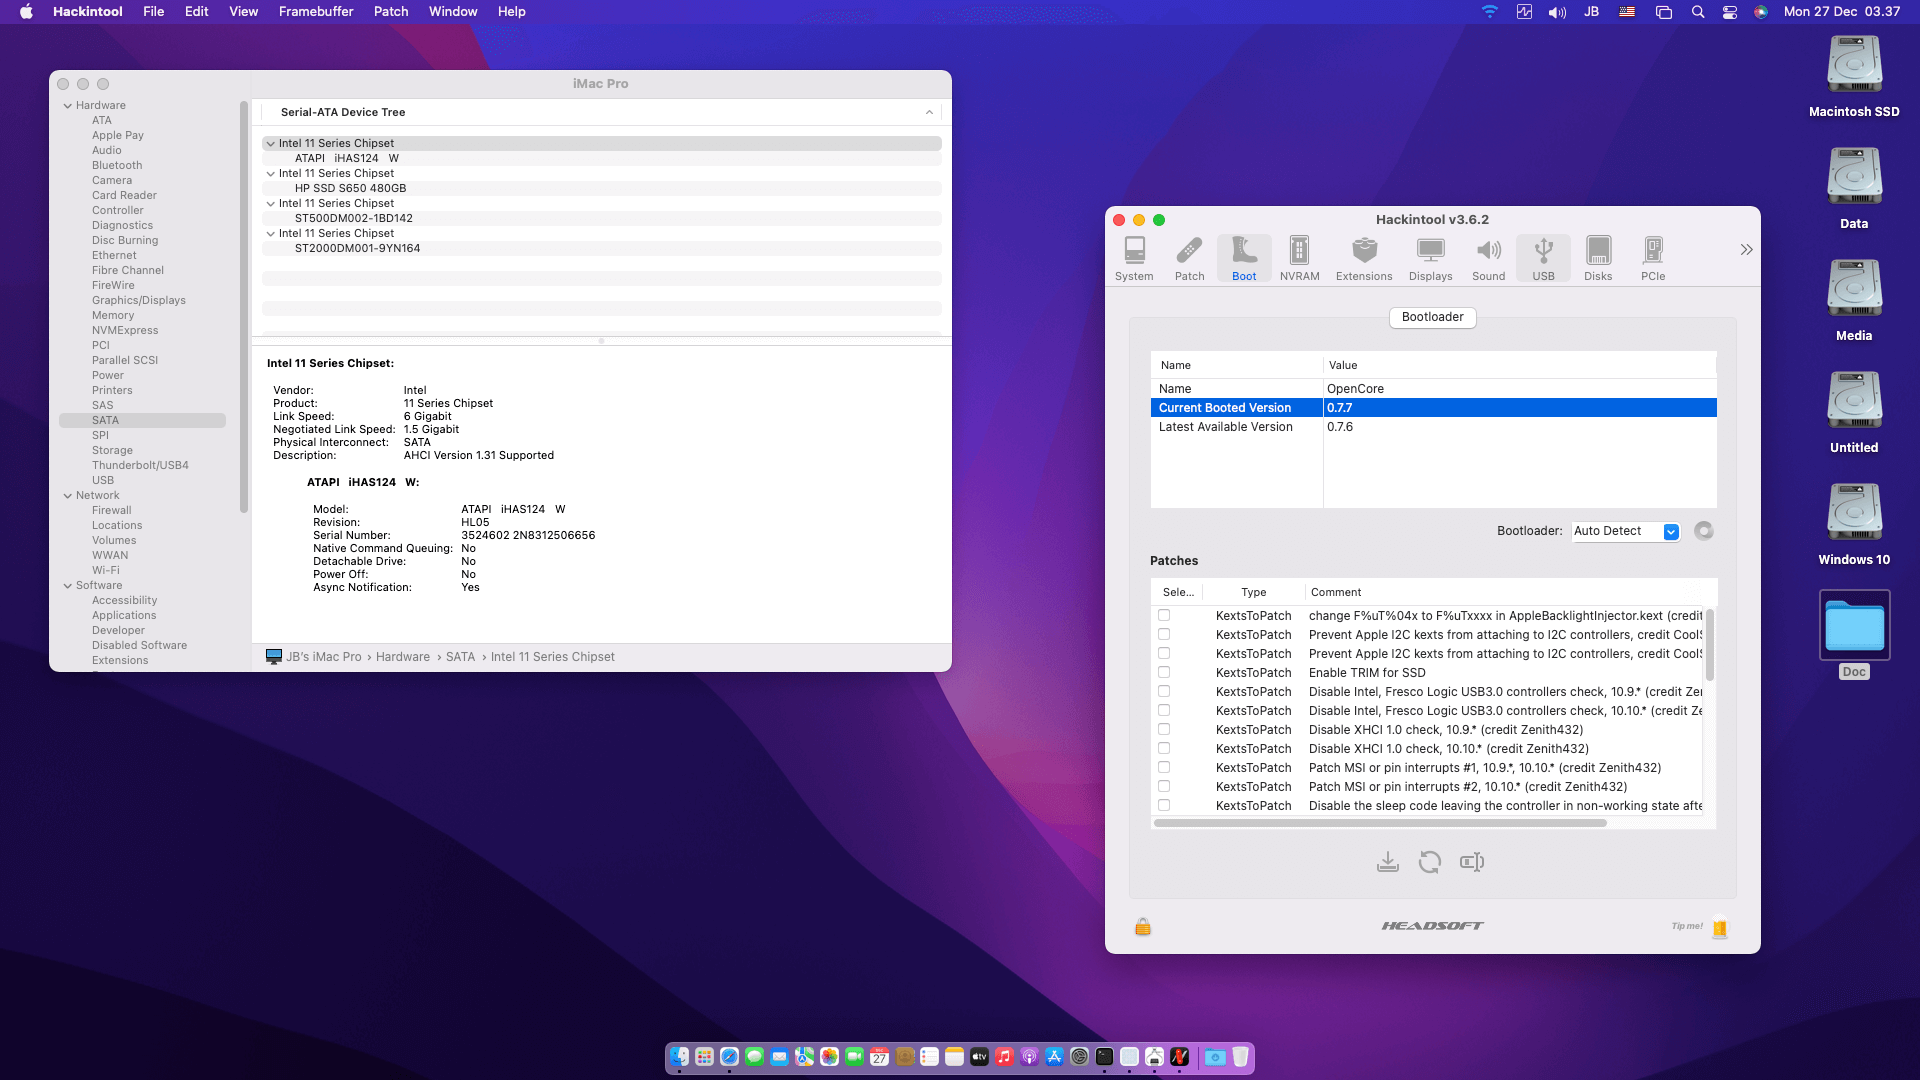Open the Bootloader Auto Detect dropdown
The height and width of the screenshot is (1080, 1920).
1625,531
